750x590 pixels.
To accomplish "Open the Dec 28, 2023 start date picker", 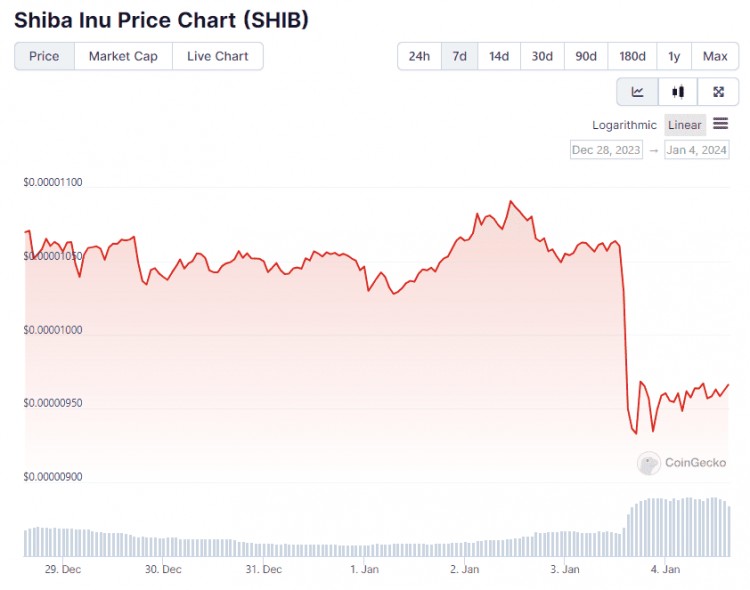I will click(x=606, y=150).
